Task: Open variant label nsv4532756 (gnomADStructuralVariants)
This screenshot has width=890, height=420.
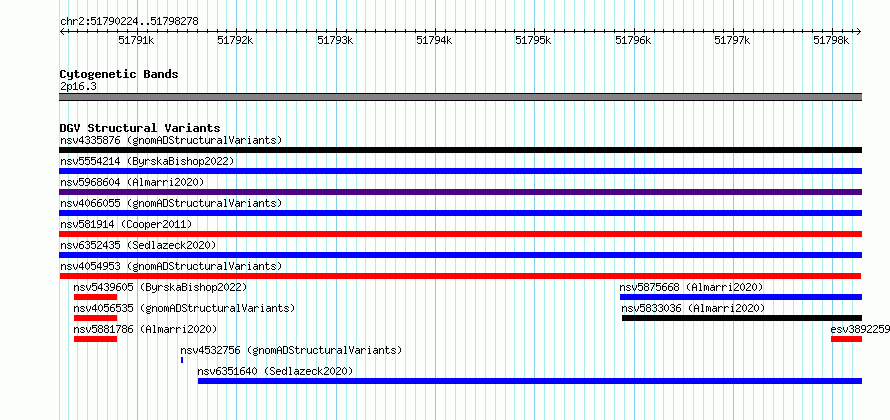Action: 291,350
